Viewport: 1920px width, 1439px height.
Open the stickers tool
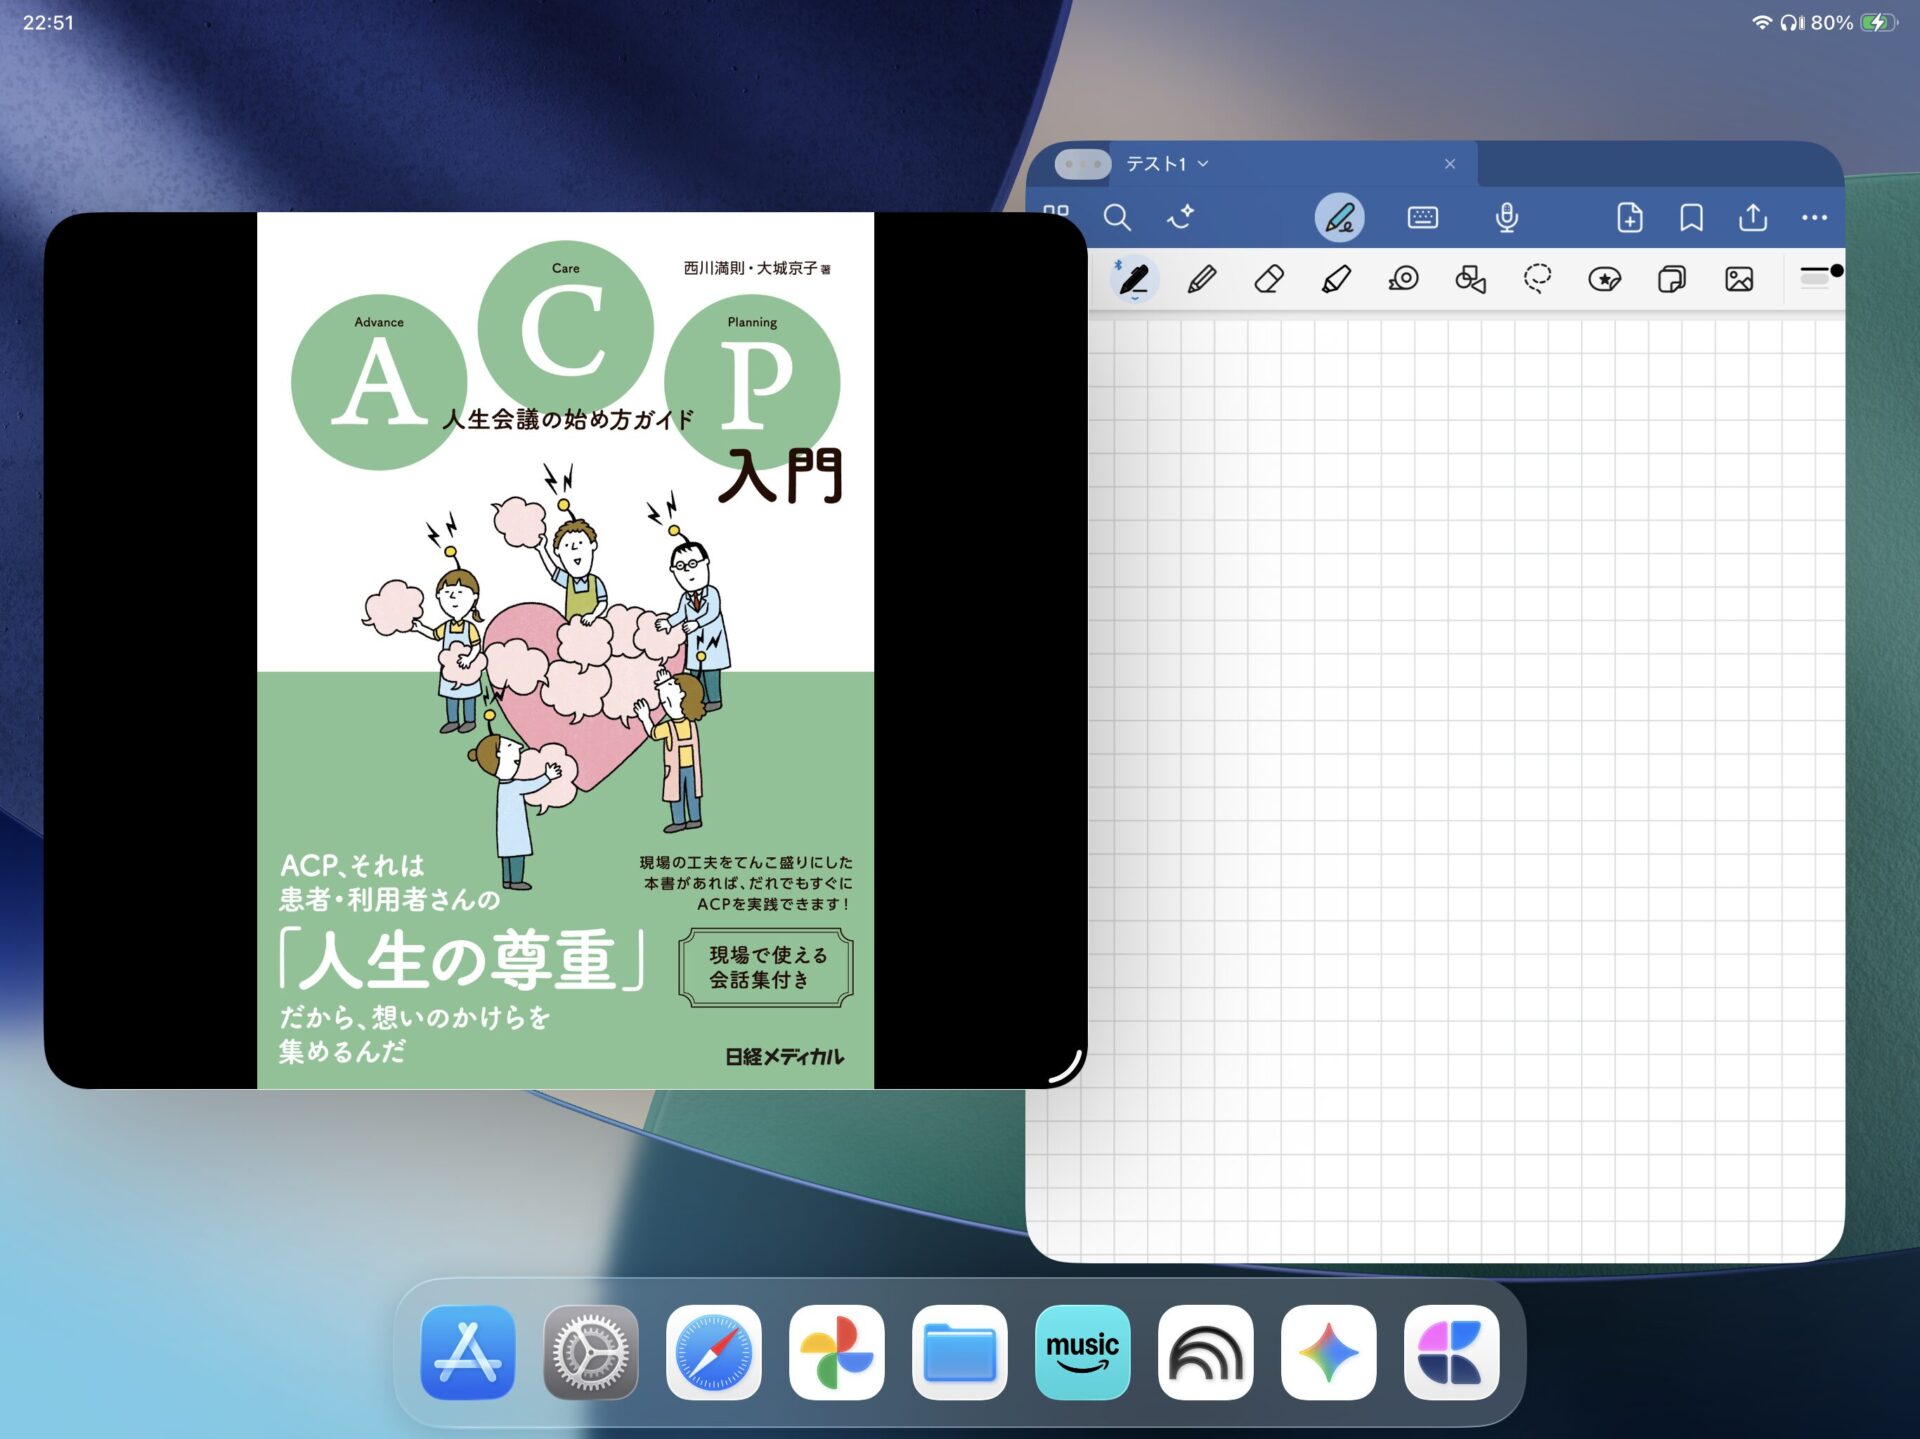point(1604,279)
